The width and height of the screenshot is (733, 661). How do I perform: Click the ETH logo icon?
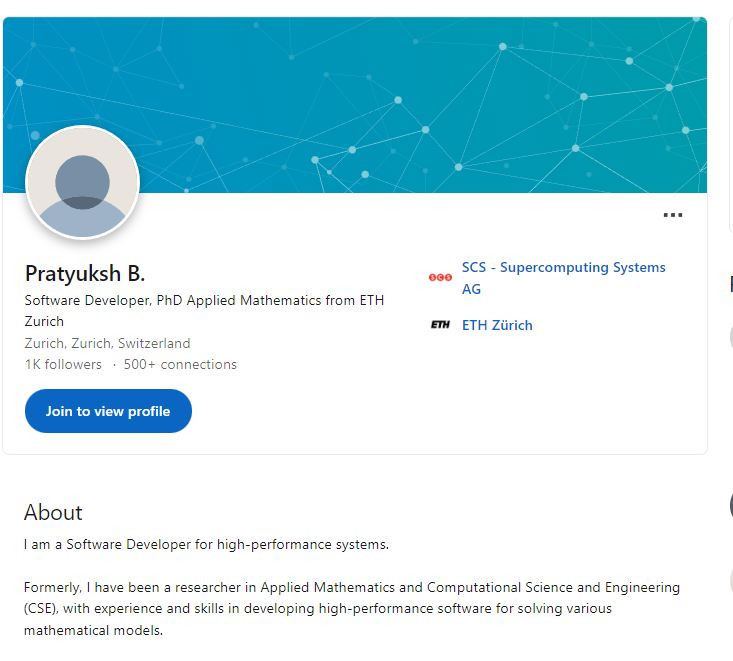pos(440,324)
